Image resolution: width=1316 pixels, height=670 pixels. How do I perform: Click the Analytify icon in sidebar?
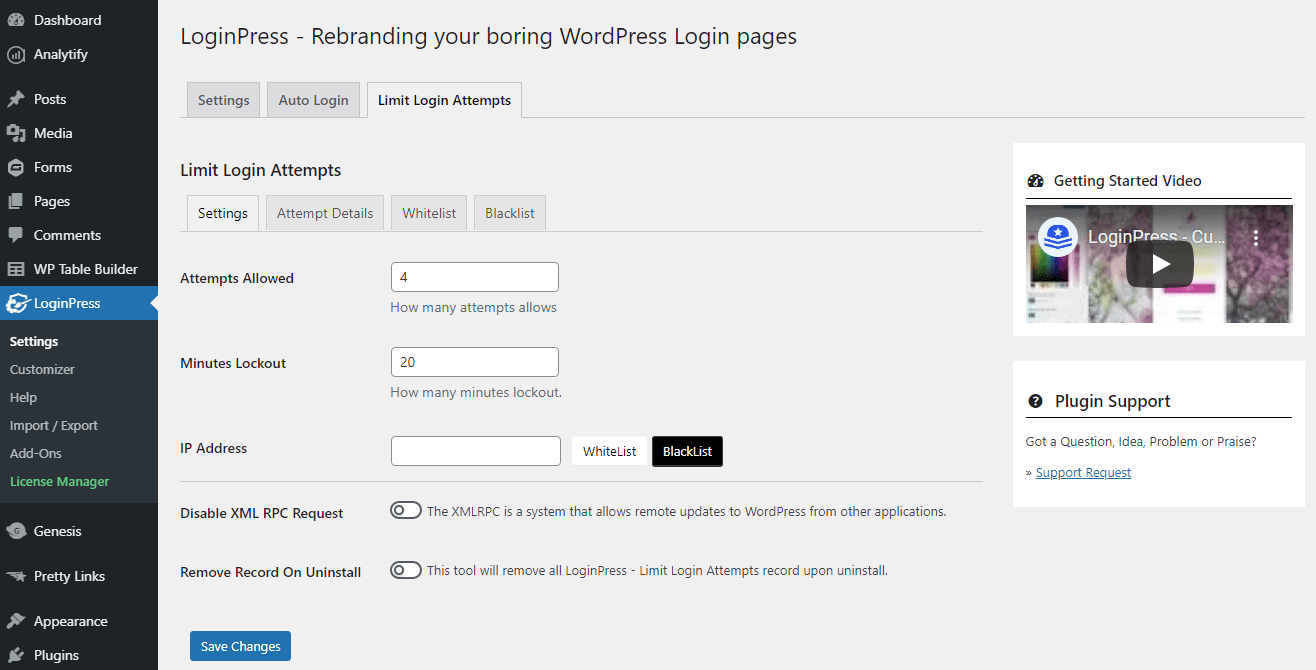click(x=15, y=54)
